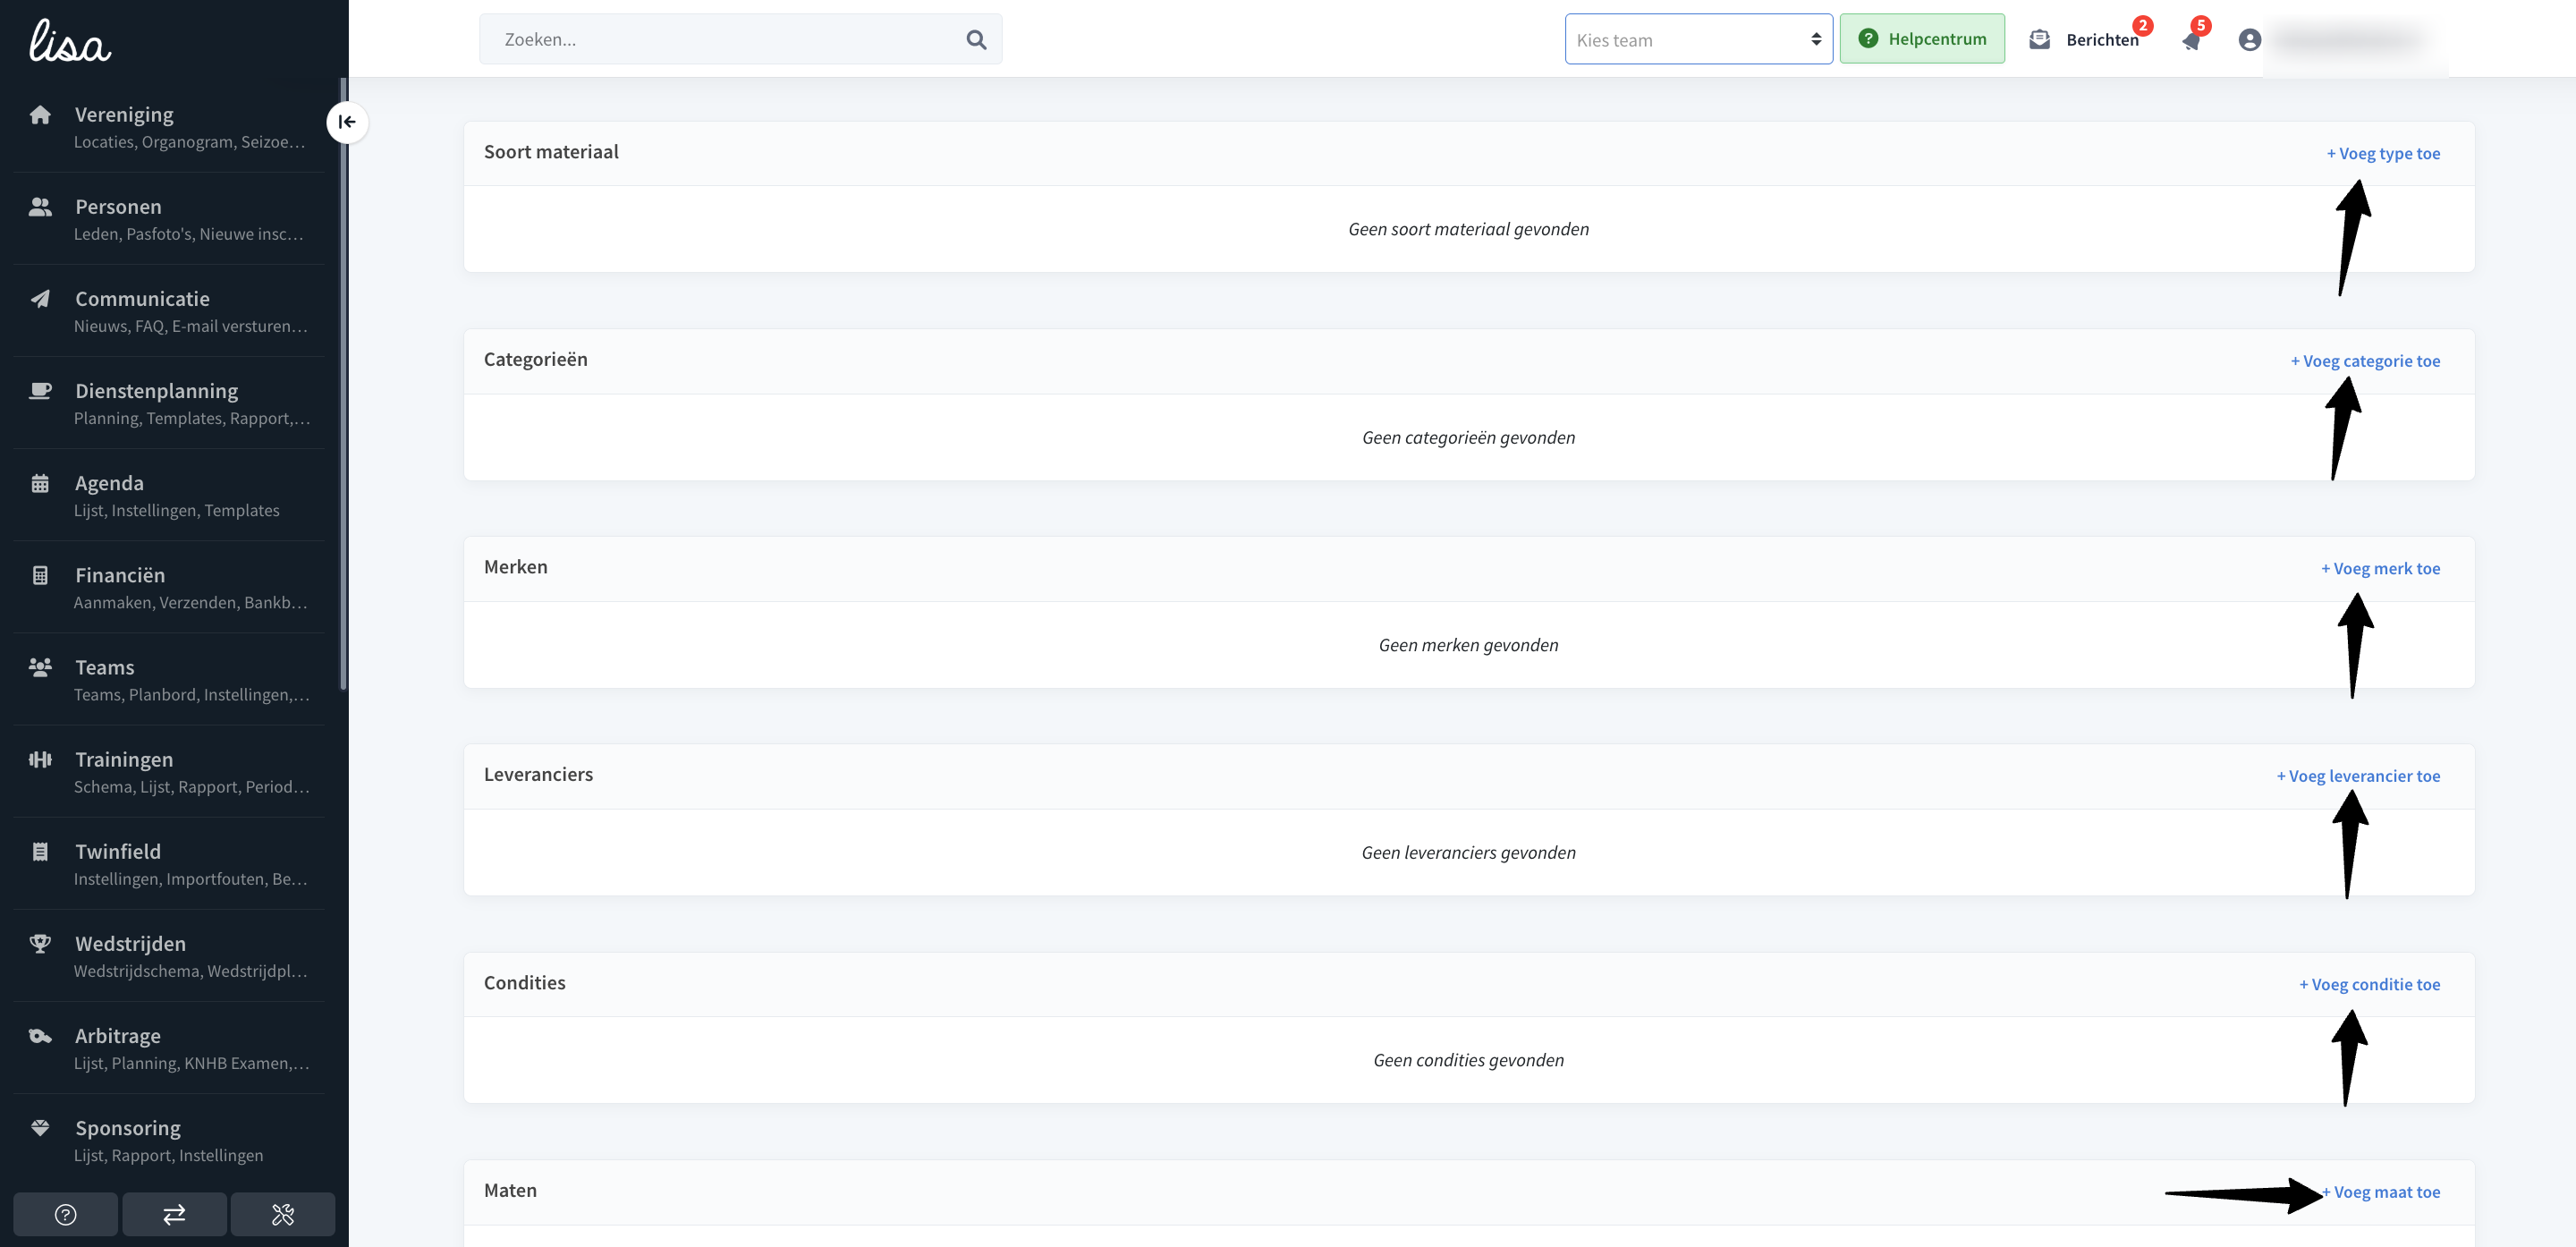Open the Personen menu
This screenshot has height=1247, width=2576.
point(169,219)
